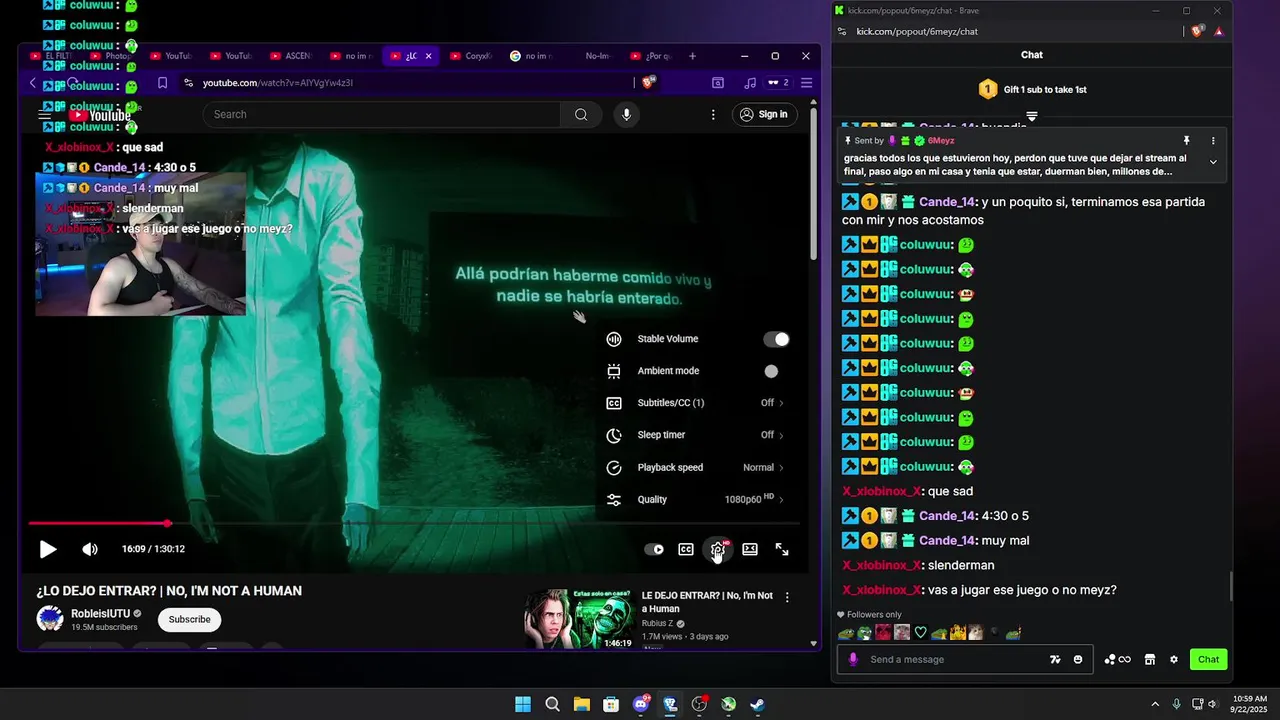Open Kick chat settings gear
Viewport: 1280px width, 720px height.
click(x=1174, y=659)
